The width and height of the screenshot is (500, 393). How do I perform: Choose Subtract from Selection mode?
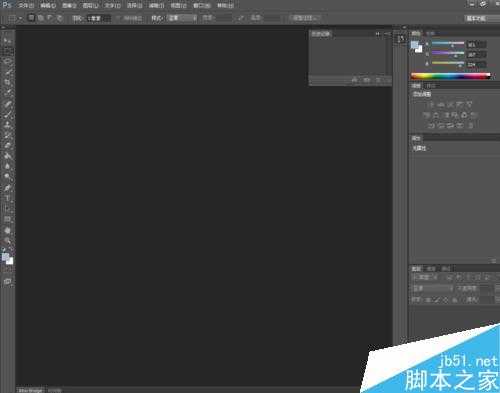pos(50,18)
